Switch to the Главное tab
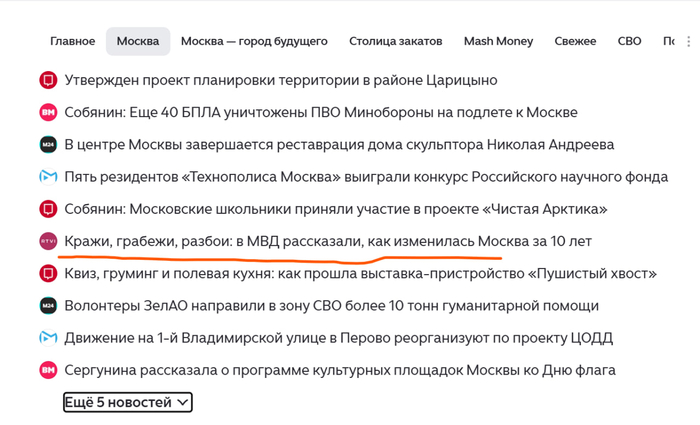Viewport: 700px width, 425px height. point(72,42)
